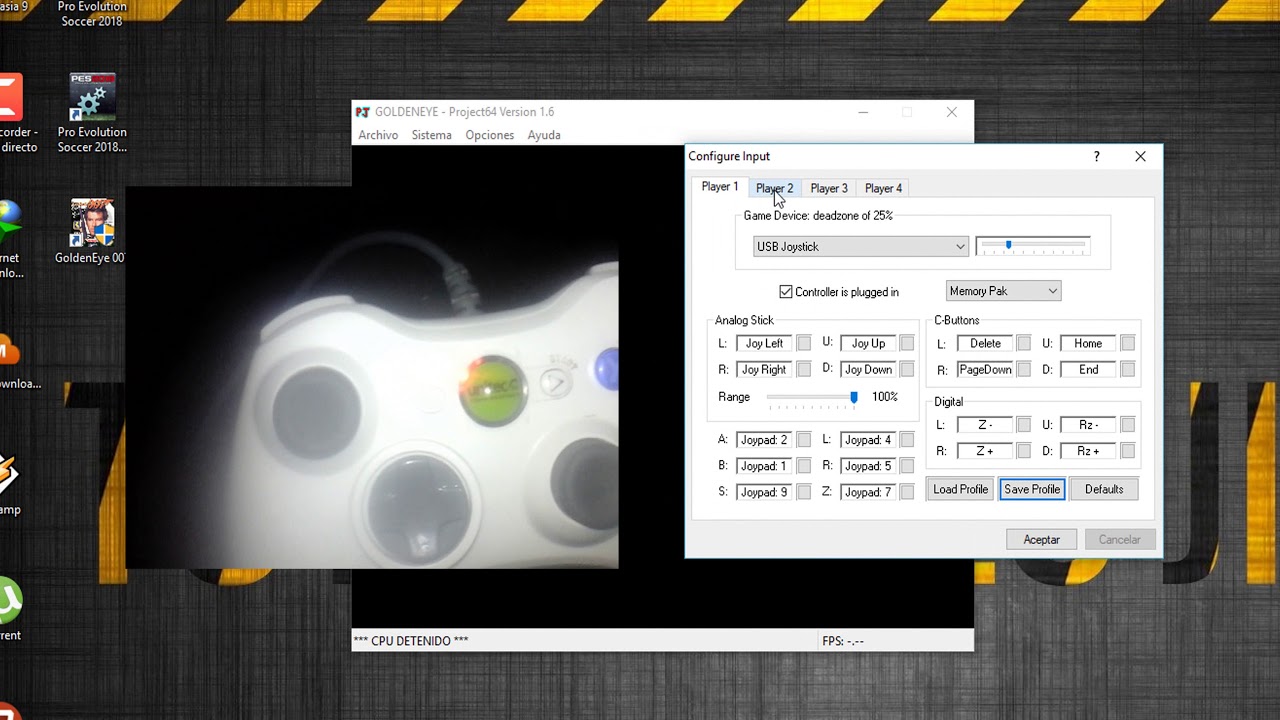Click the Digital Rz - field
Screen dimensions: 1280x720
1088,425
